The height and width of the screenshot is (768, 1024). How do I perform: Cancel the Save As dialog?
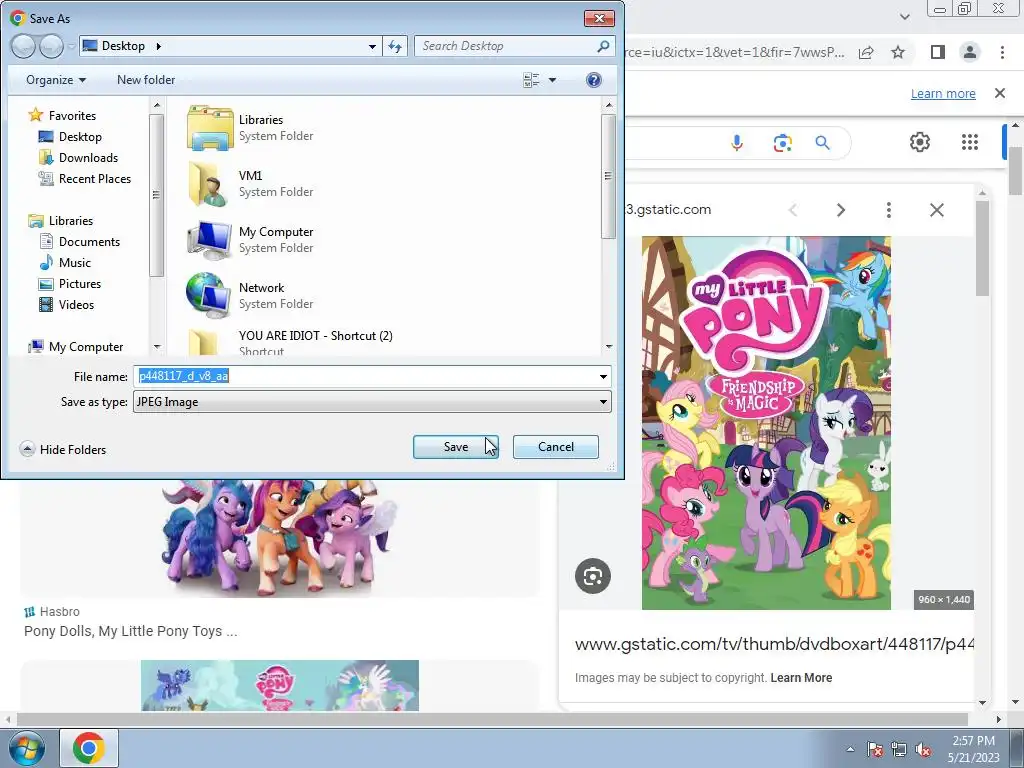[x=556, y=447]
